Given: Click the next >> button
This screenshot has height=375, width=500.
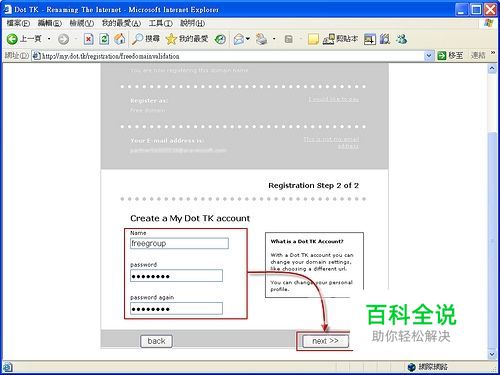Looking at the screenshot, I should coord(325,341).
